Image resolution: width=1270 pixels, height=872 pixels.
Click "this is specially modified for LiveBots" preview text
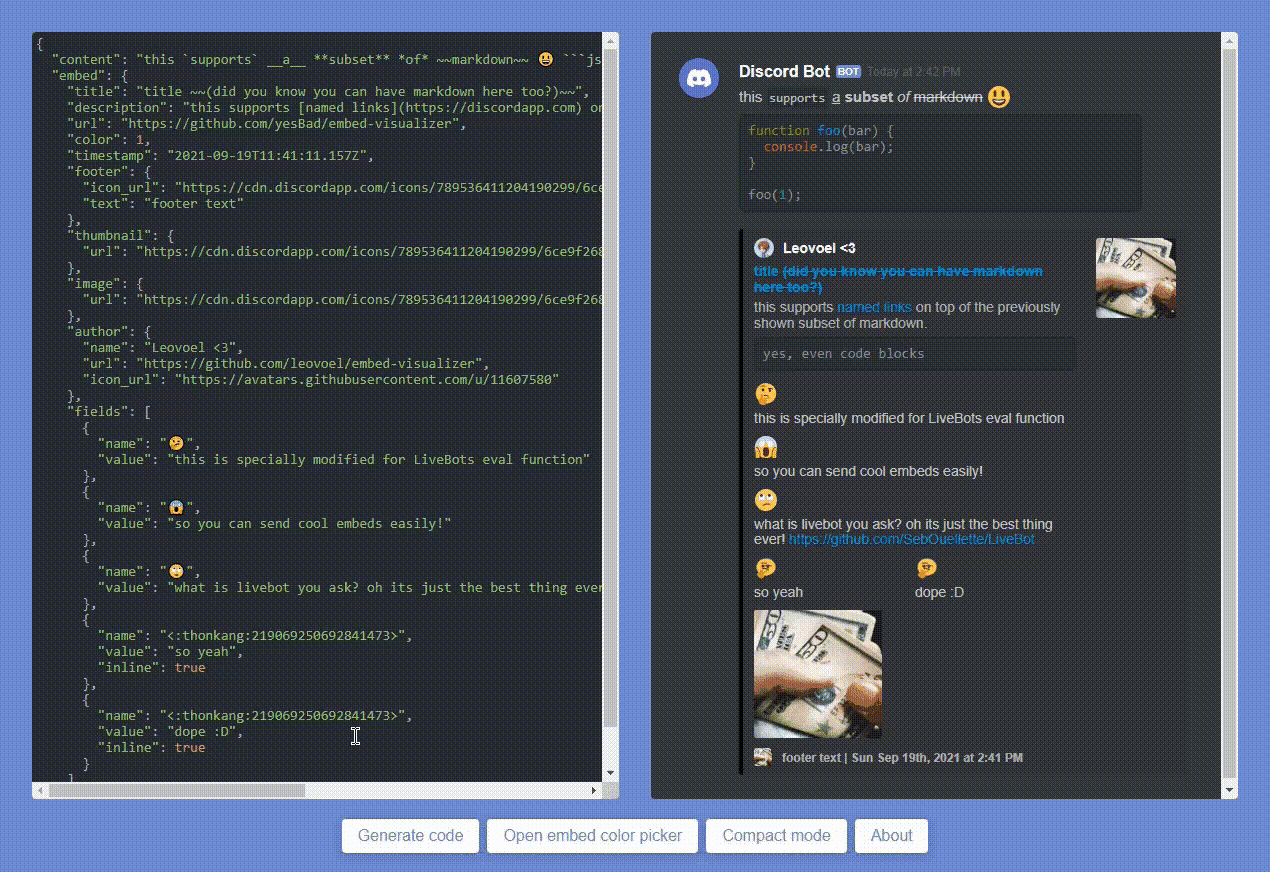click(x=909, y=418)
